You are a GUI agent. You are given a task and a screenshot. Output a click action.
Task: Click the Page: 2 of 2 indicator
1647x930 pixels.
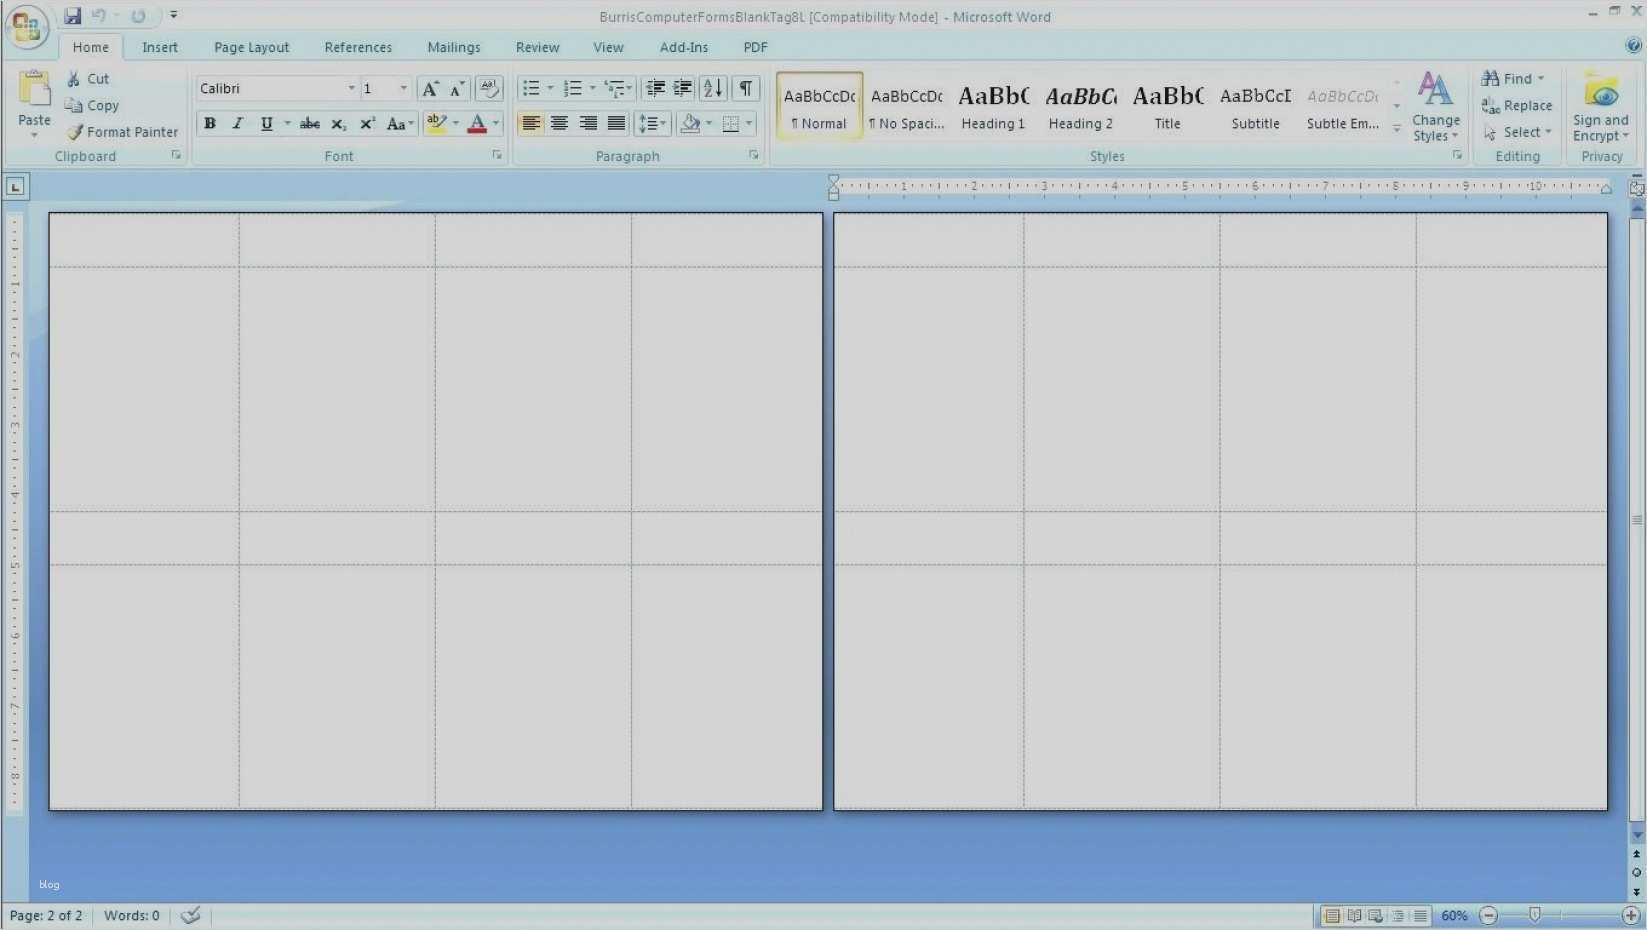click(46, 915)
